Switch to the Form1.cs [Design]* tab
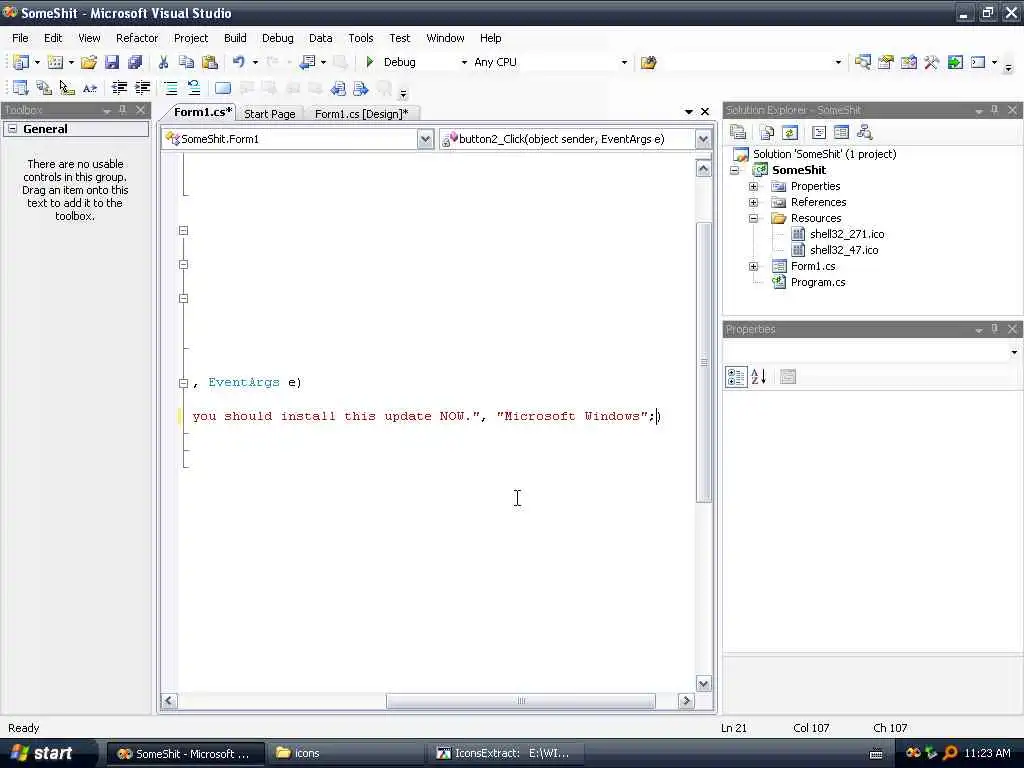Image resolution: width=1024 pixels, height=768 pixels. 361,114
